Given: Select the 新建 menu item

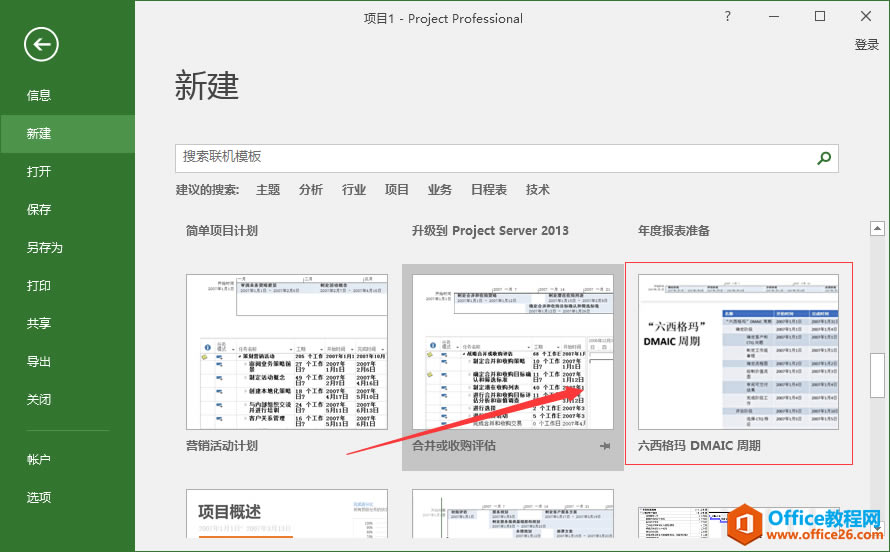Looking at the screenshot, I should coord(67,133).
